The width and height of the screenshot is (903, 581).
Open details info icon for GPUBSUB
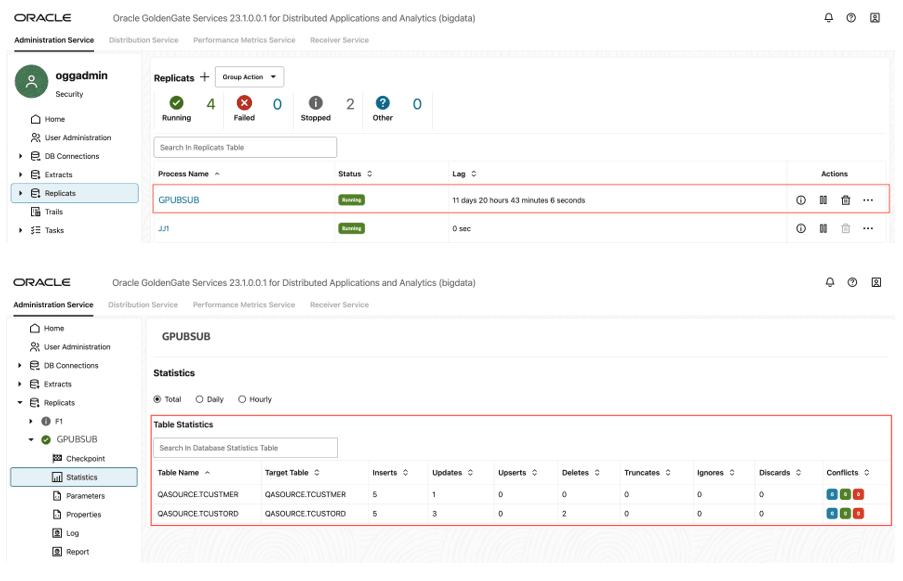[801, 200]
